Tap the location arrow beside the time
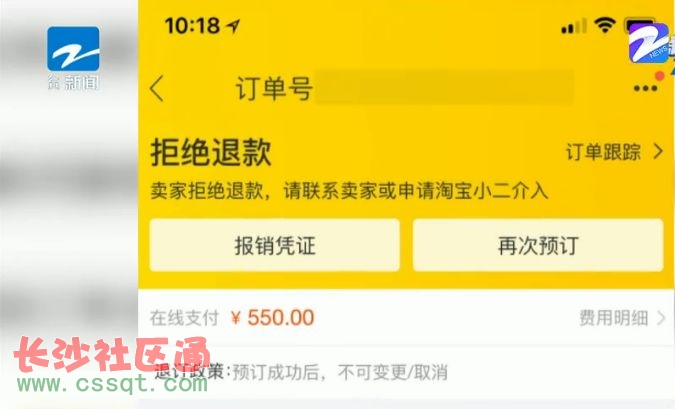Screen dimensions: 675x409 pyautogui.click(x=234, y=26)
